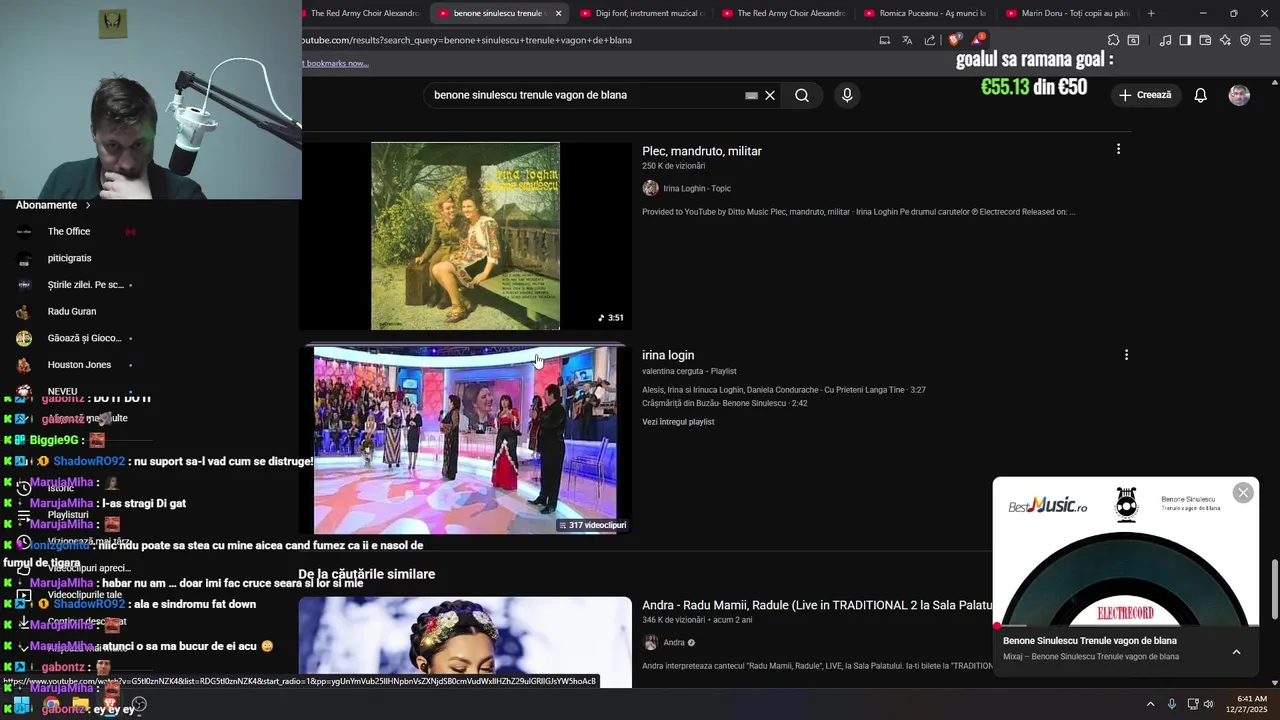Viewport: 1280px width, 720px height.
Task: Open the volume icon in the system tray
Action: (x=1208, y=704)
